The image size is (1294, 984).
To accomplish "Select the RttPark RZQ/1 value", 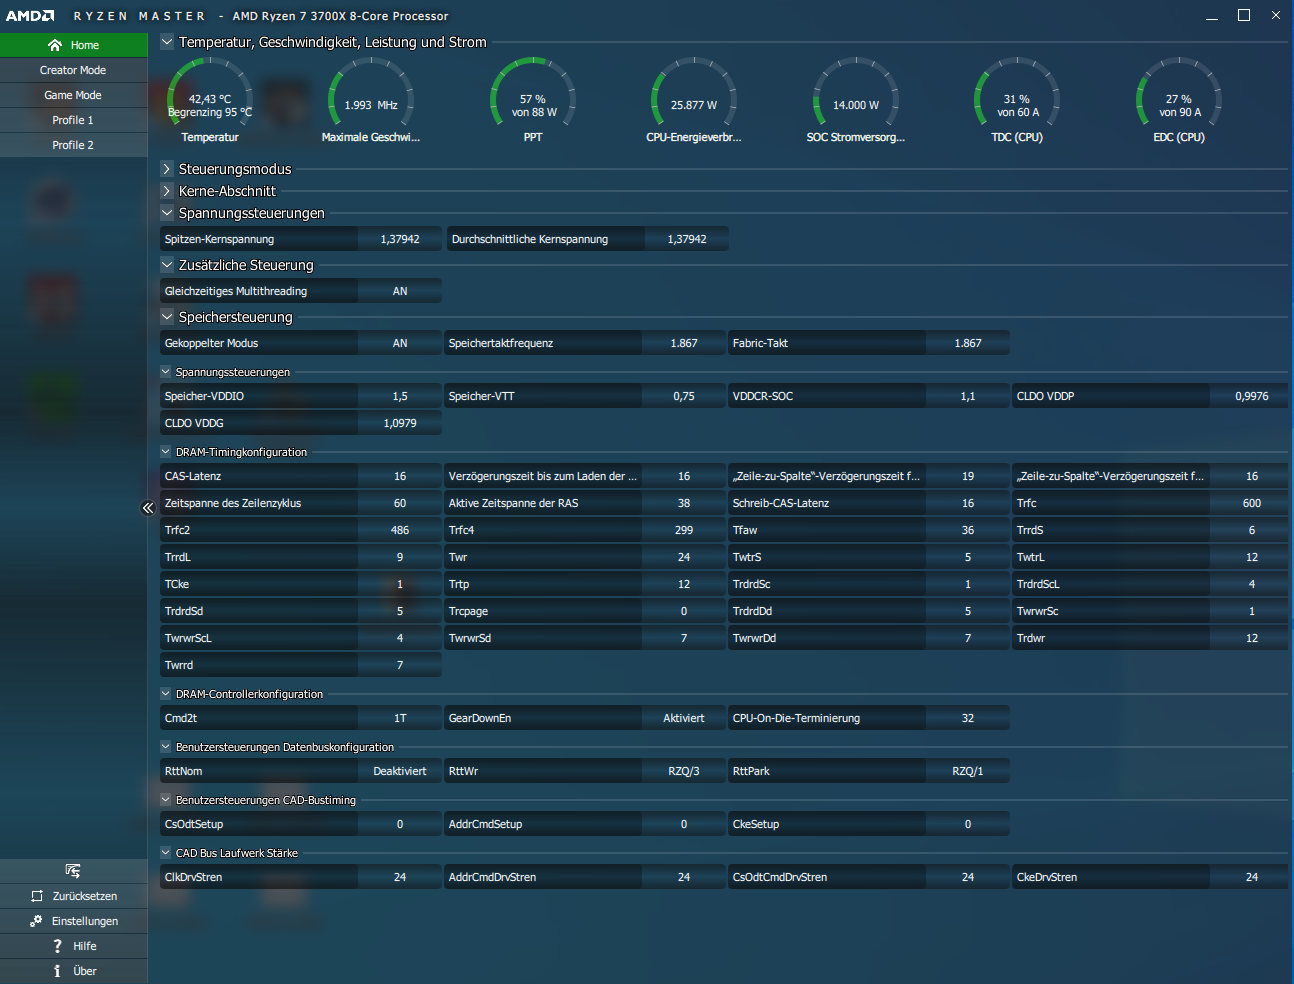I will click(x=968, y=771).
